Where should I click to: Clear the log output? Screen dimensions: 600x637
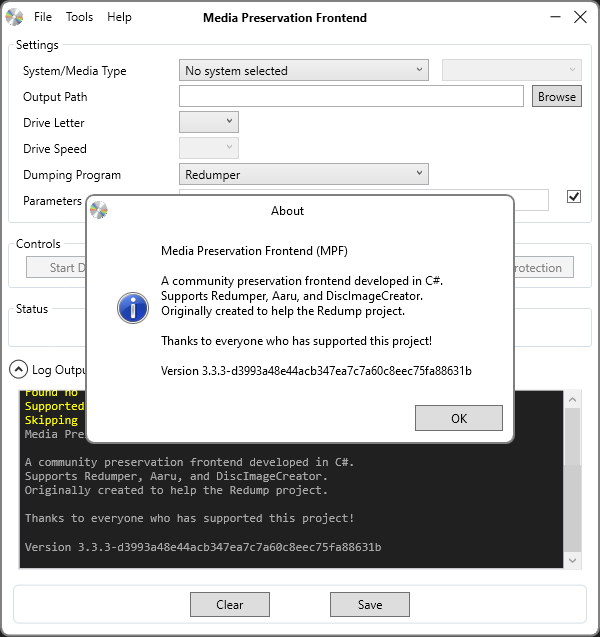[230, 604]
